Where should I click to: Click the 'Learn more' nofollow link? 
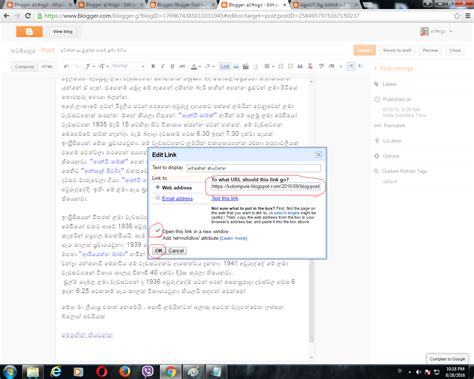[x=234, y=238]
